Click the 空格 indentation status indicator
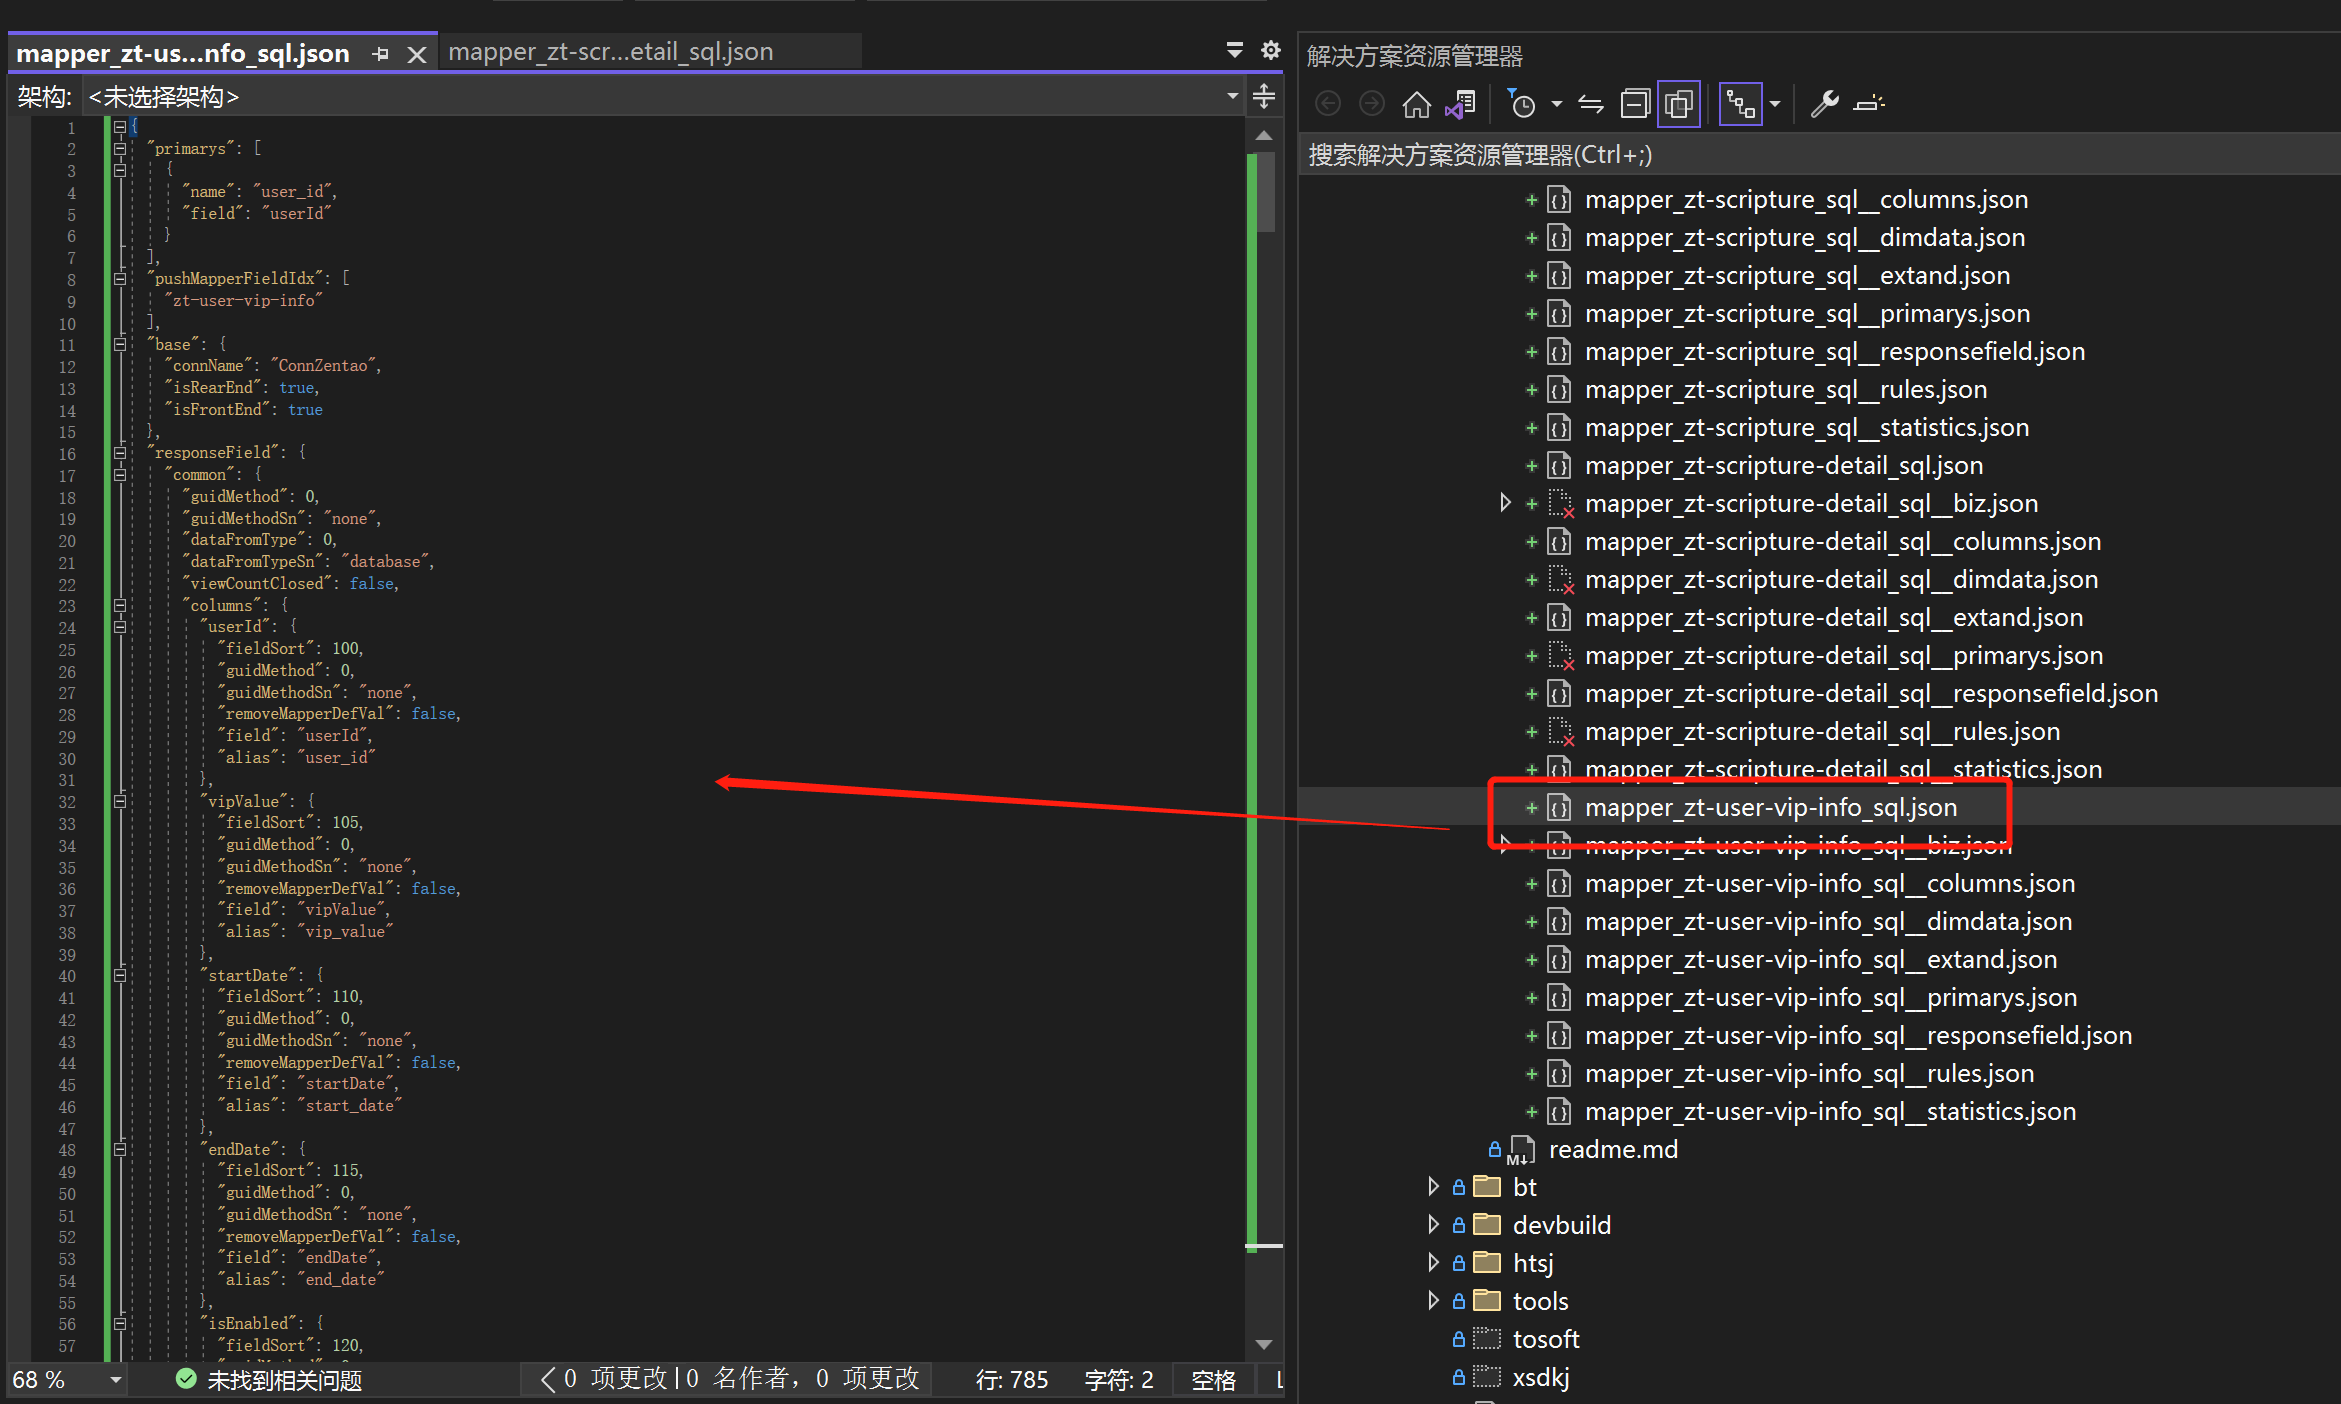The image size is (2341, 1404). [1213, 1380]
